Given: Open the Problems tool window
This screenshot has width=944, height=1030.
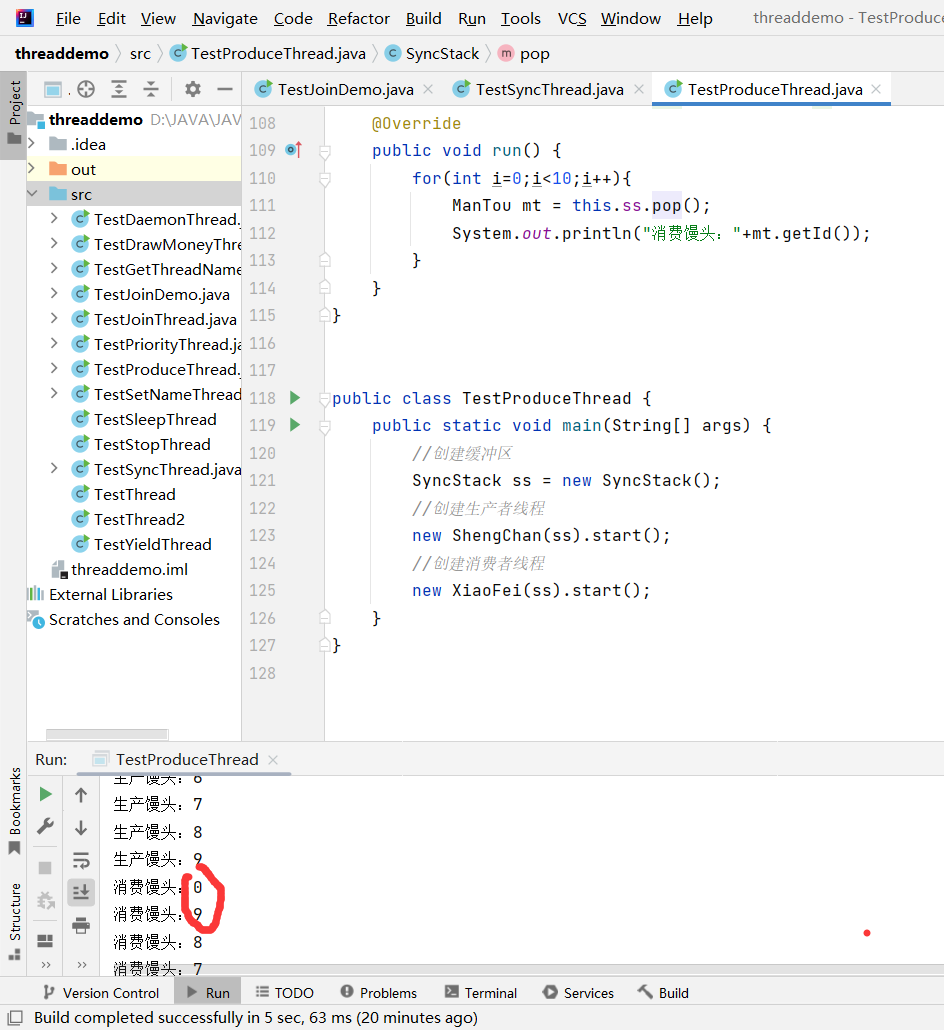Looking at the screenshot, I should pyautogui.click(x=379, y=993).
